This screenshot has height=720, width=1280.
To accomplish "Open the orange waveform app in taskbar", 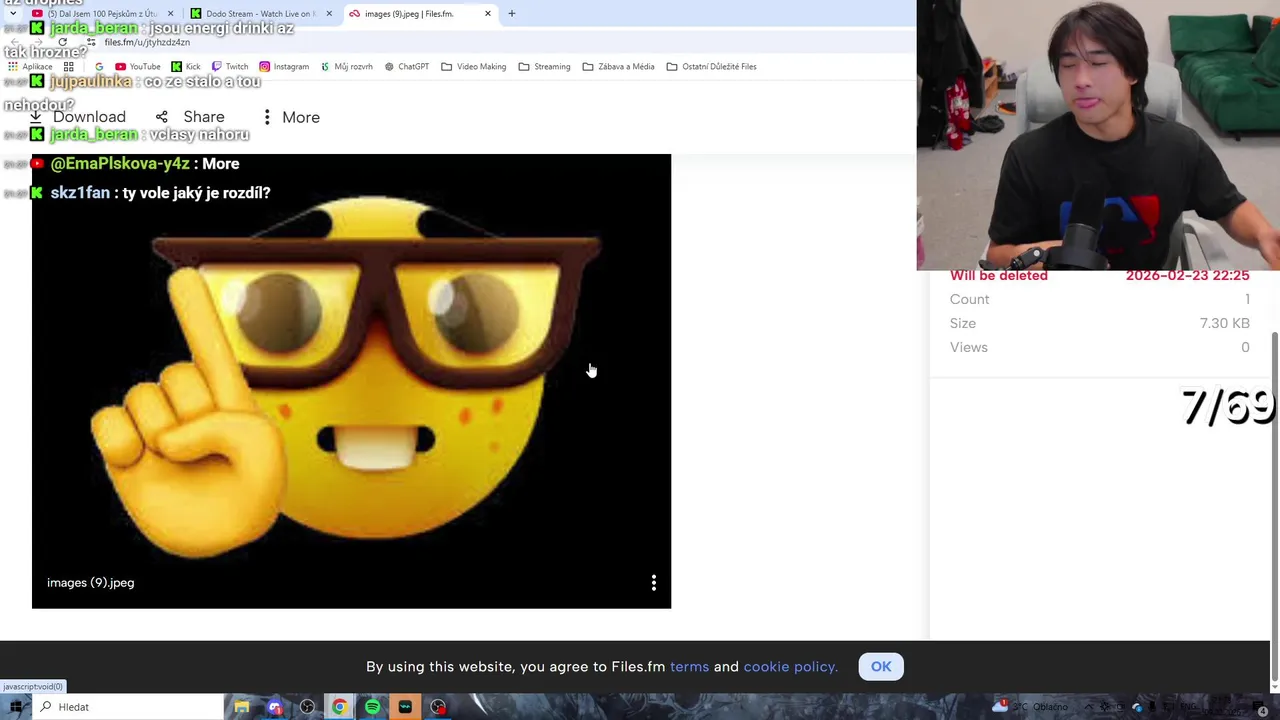I will [x=405, y=707].
